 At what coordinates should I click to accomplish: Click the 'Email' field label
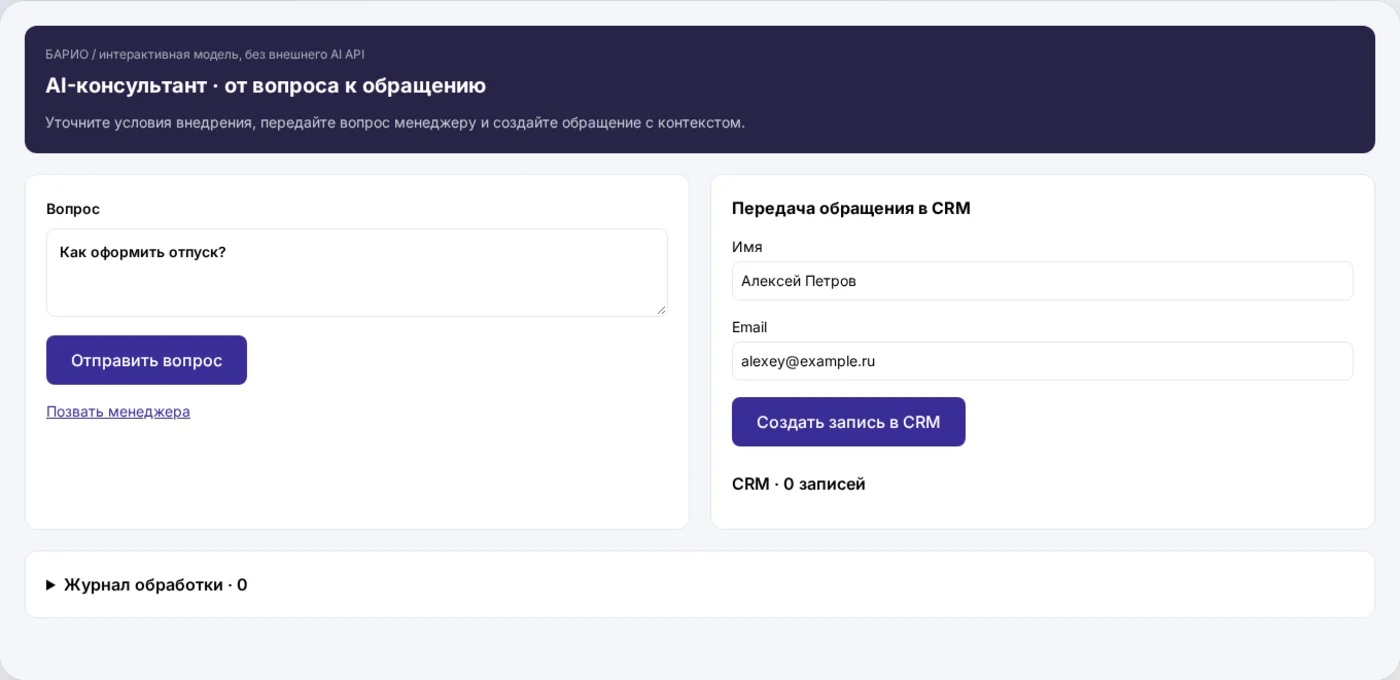click(749, 327)
